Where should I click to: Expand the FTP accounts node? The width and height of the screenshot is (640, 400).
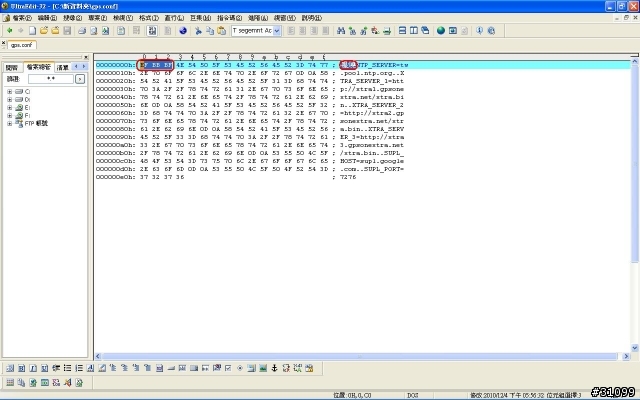click(x=9, y=124)
